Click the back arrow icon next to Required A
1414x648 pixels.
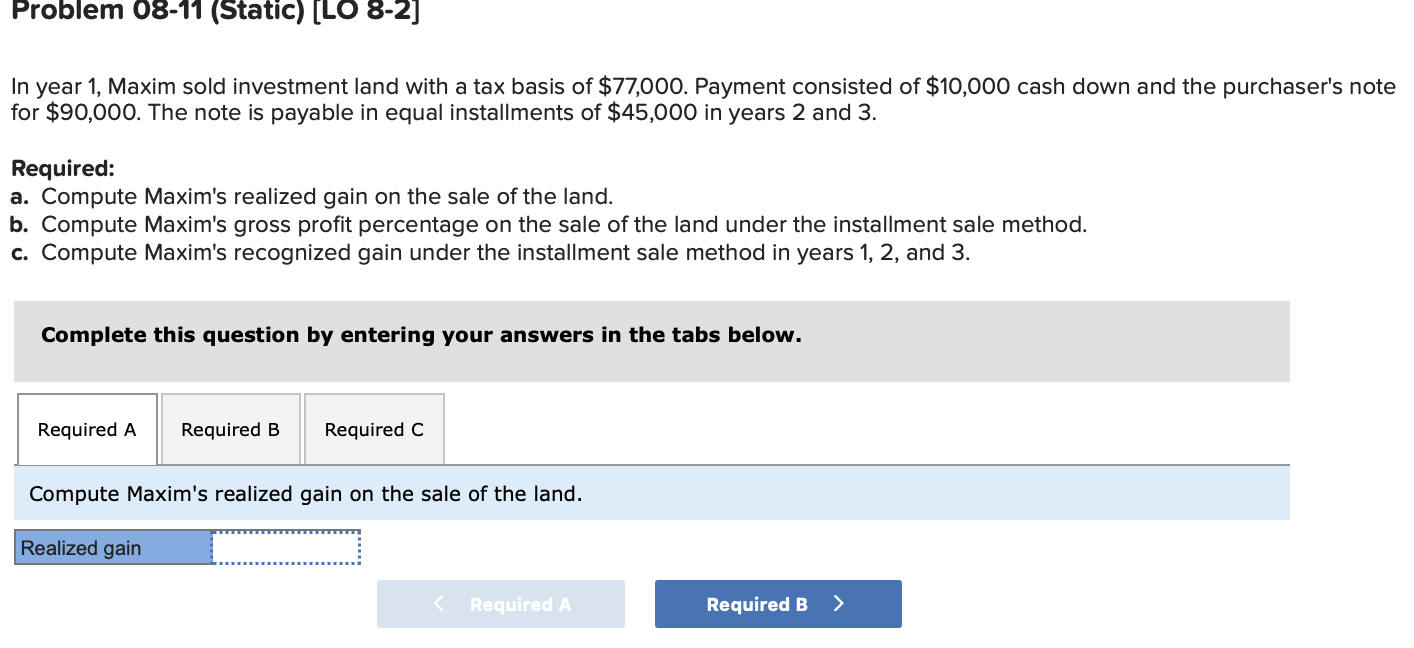(437, 603)
